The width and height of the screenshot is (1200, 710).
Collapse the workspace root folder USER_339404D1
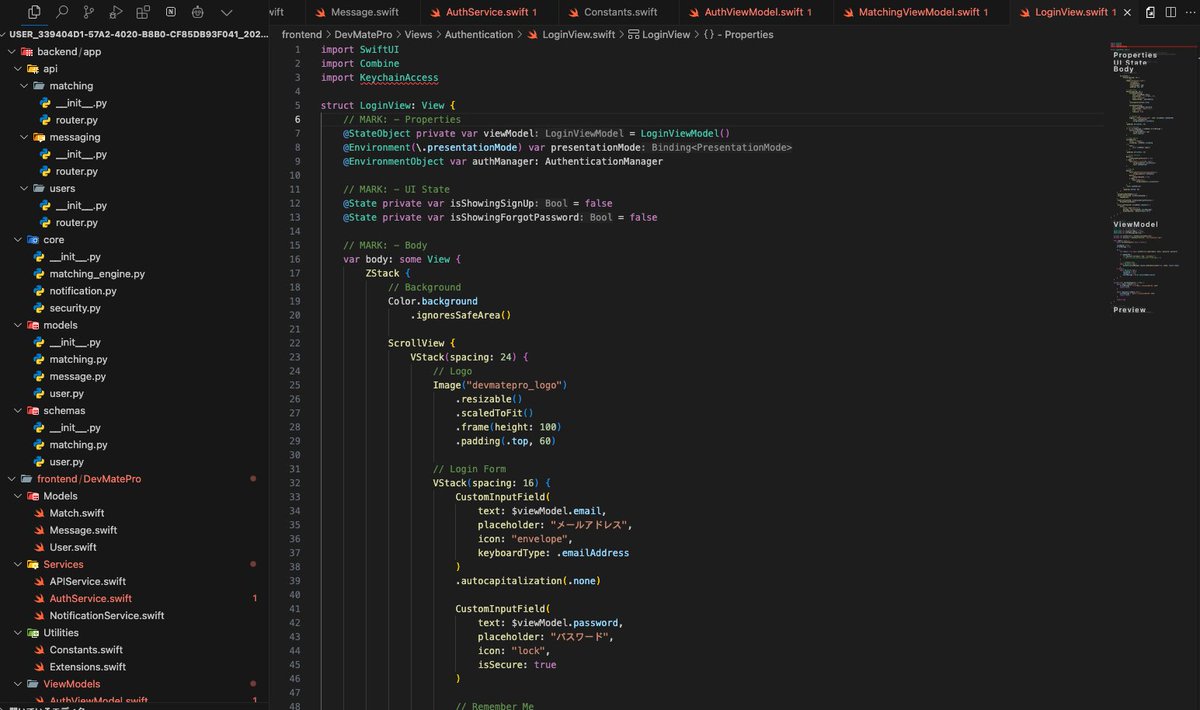click(x=136, y=34)
